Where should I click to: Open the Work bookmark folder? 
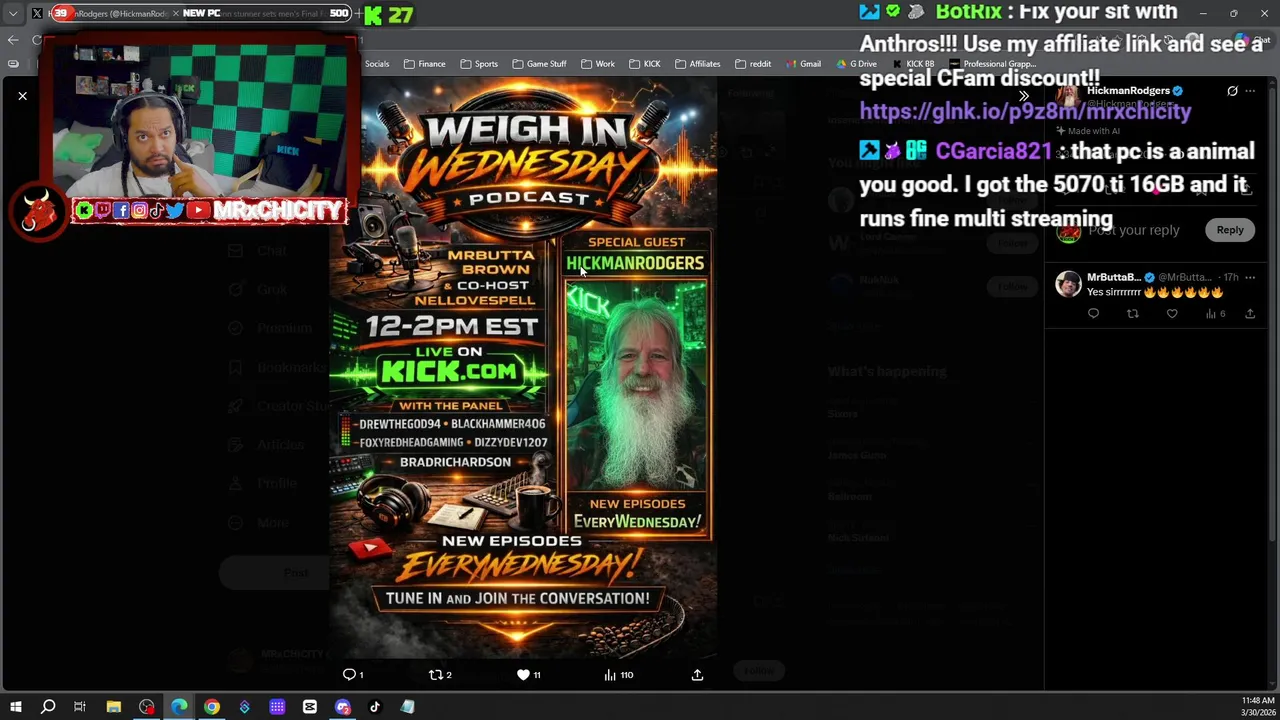click(x=597, y=64)
